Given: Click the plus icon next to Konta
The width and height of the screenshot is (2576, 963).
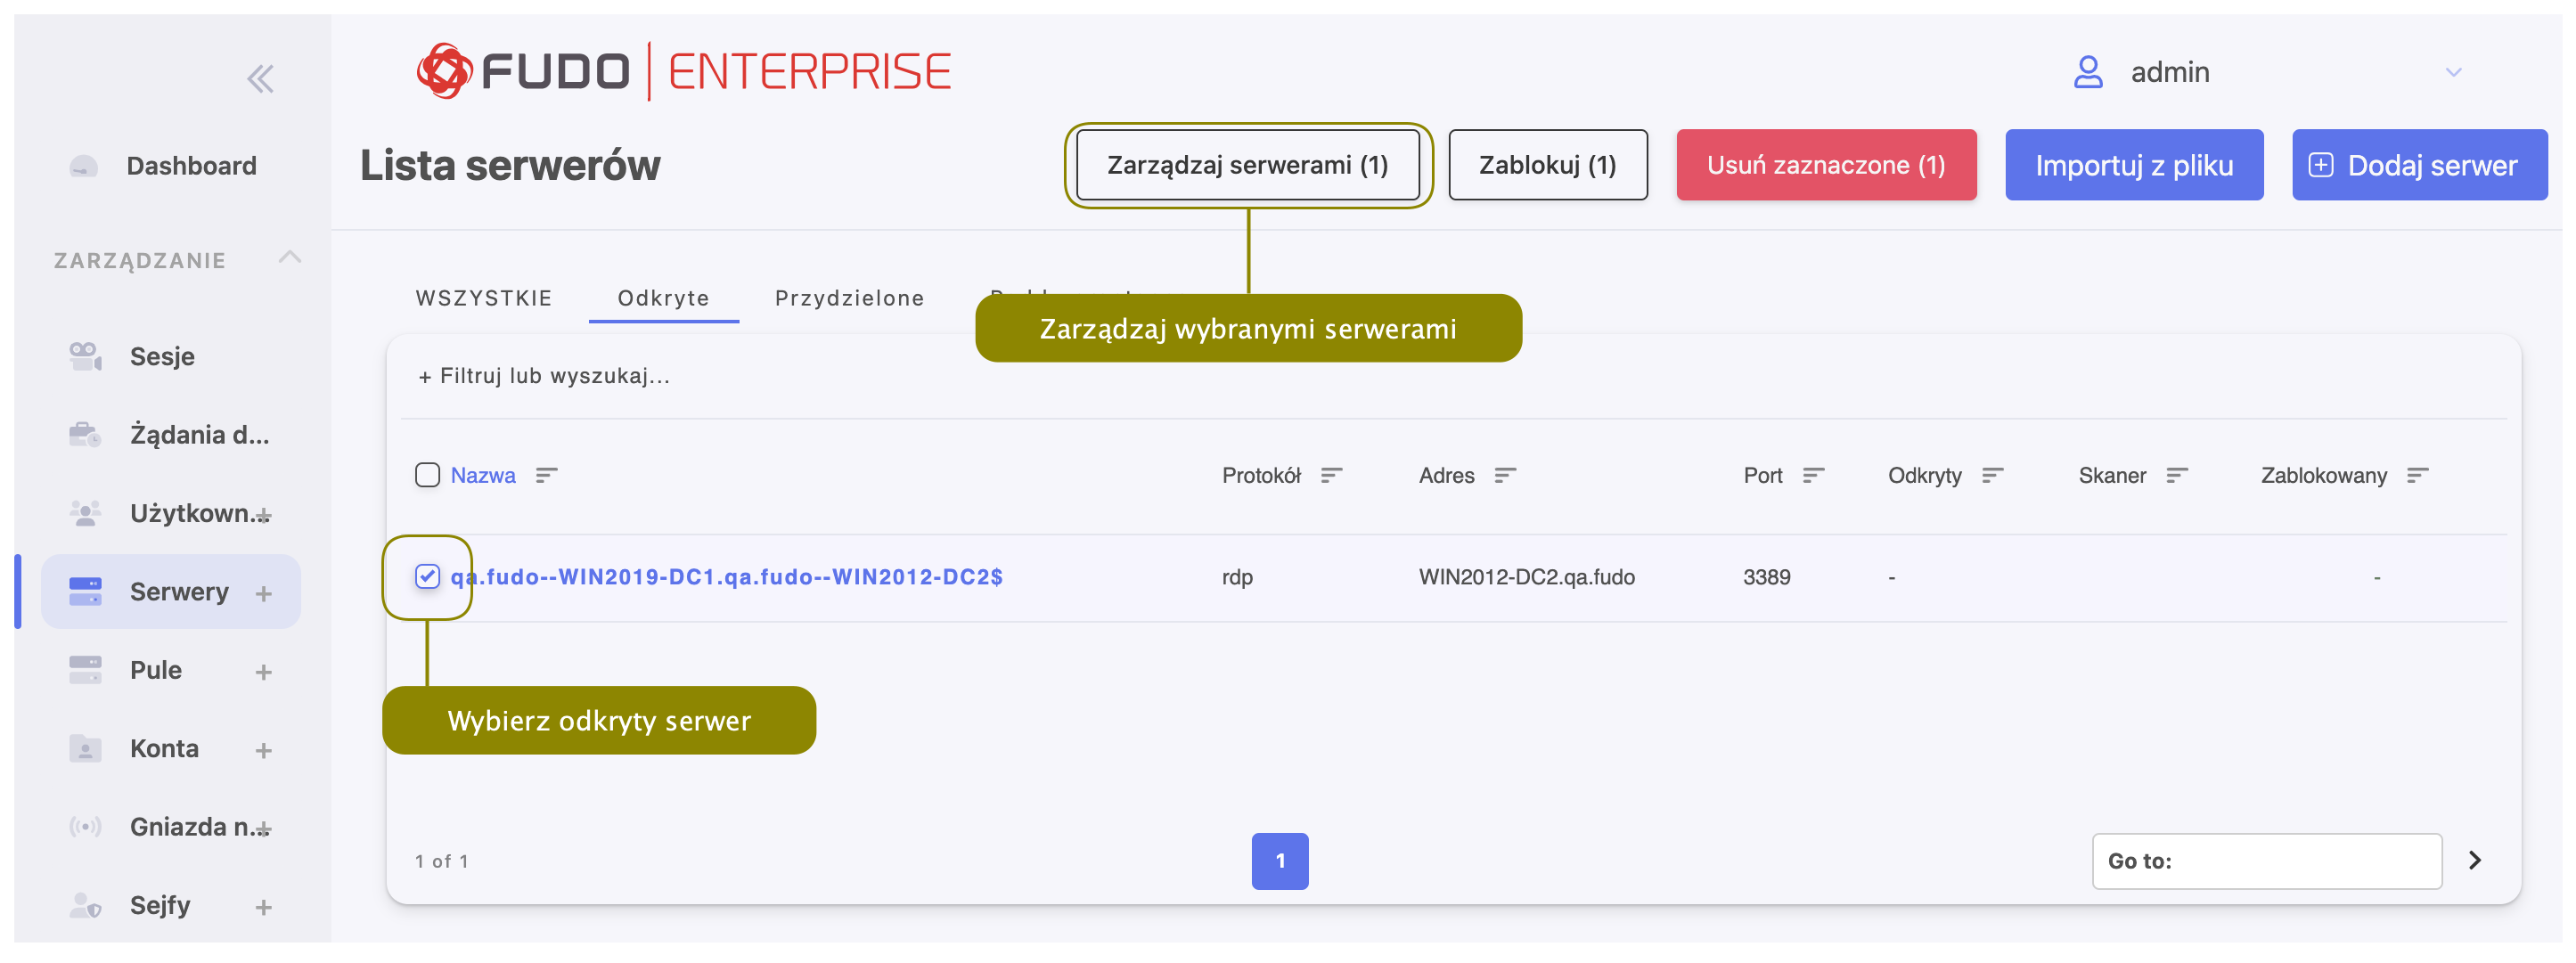Looking at the screenshot, I should (264, 750).
